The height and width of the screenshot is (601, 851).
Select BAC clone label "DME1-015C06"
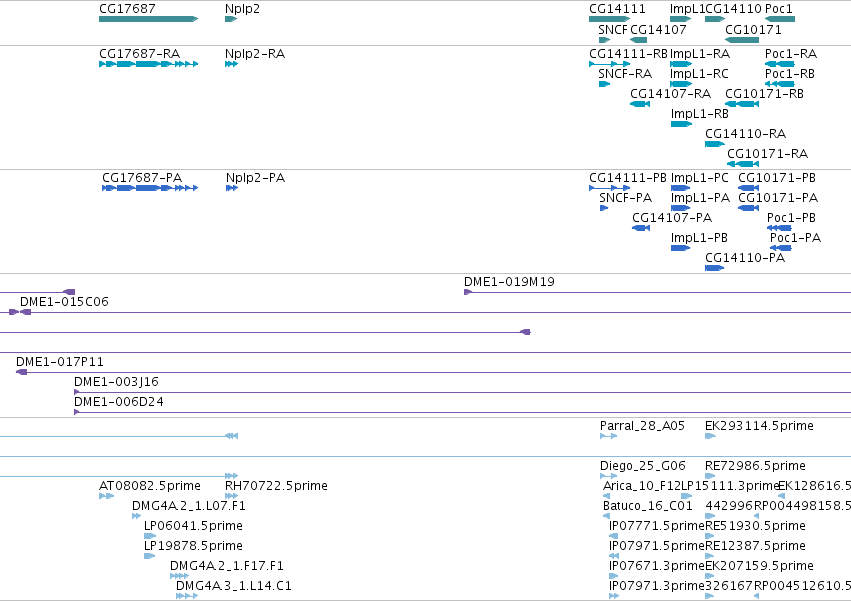pos(64,302)
